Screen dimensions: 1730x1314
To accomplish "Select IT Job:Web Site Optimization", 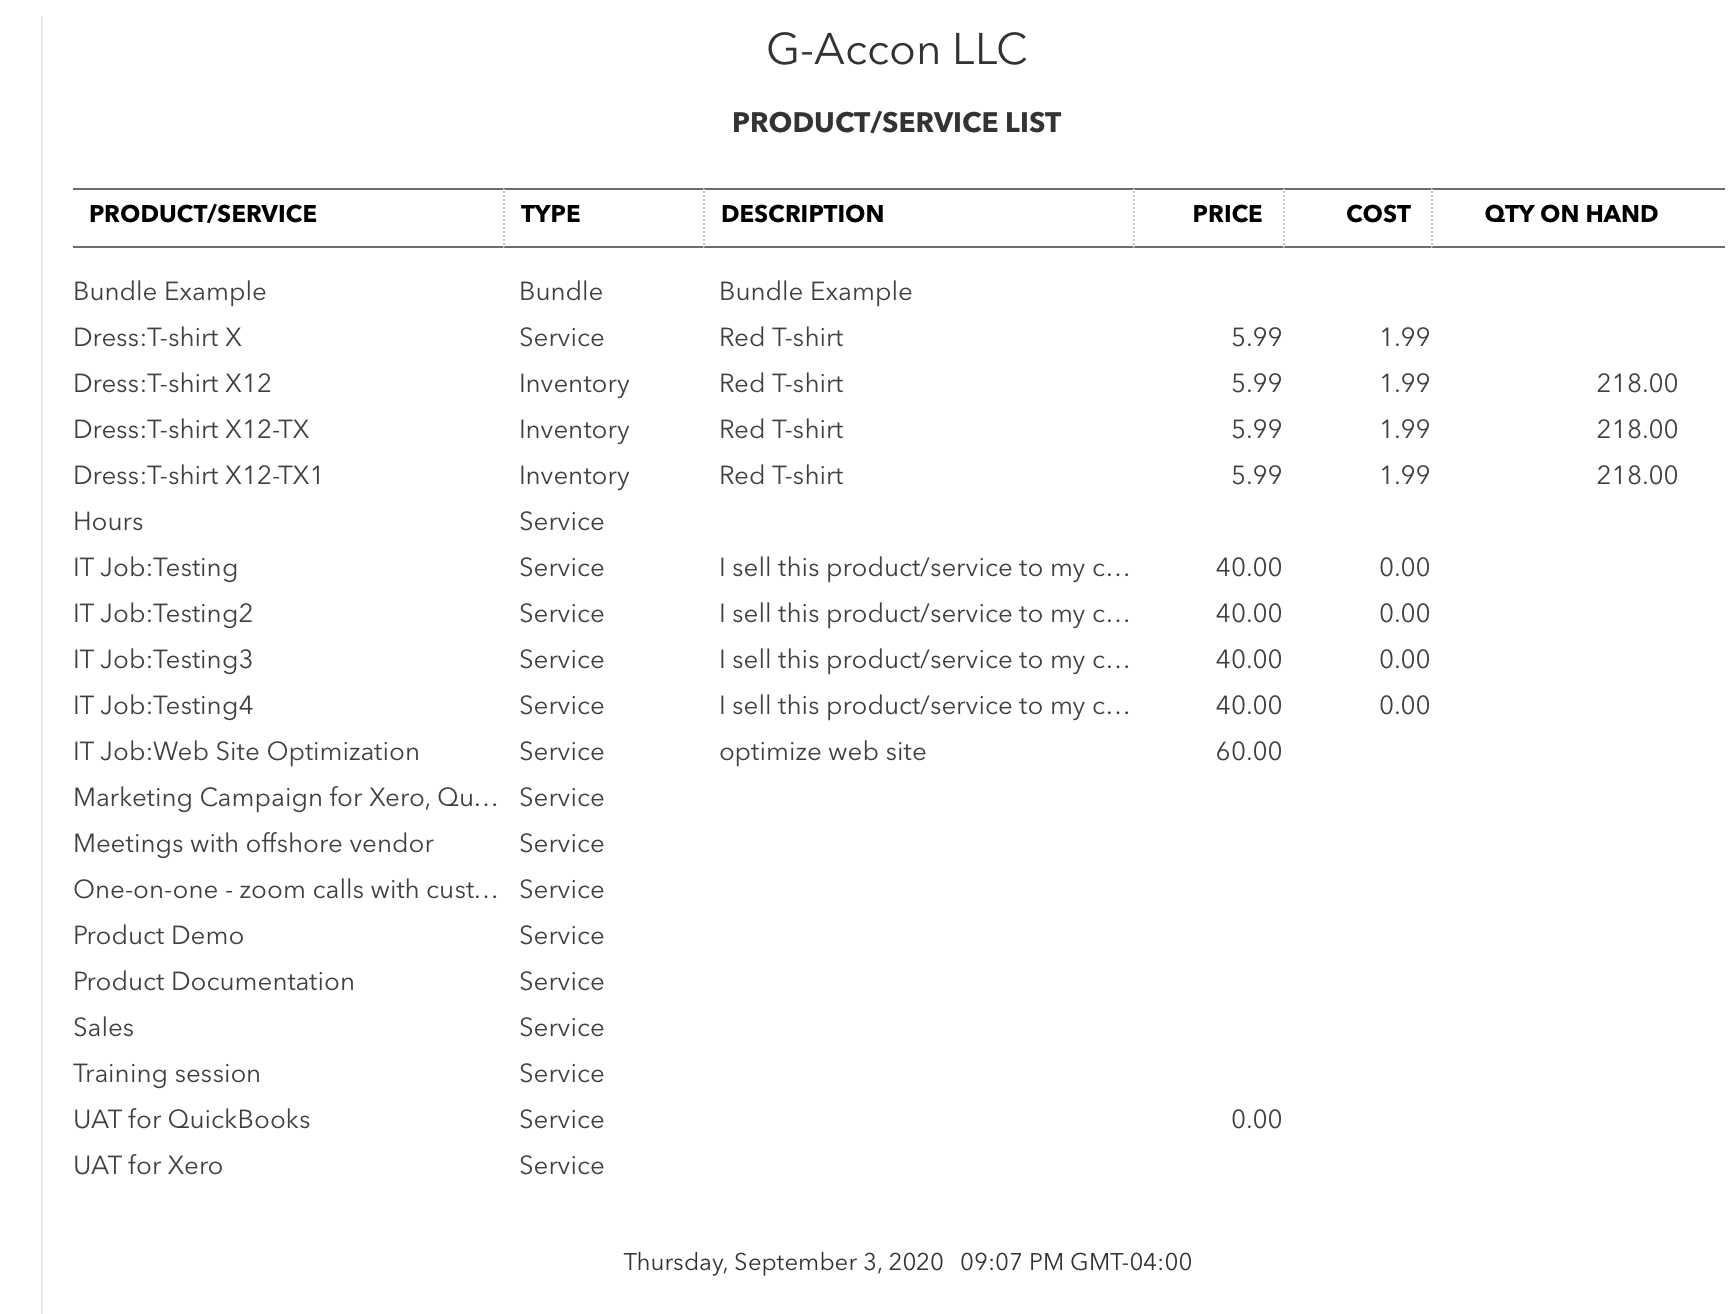I will tap(246, 752).
